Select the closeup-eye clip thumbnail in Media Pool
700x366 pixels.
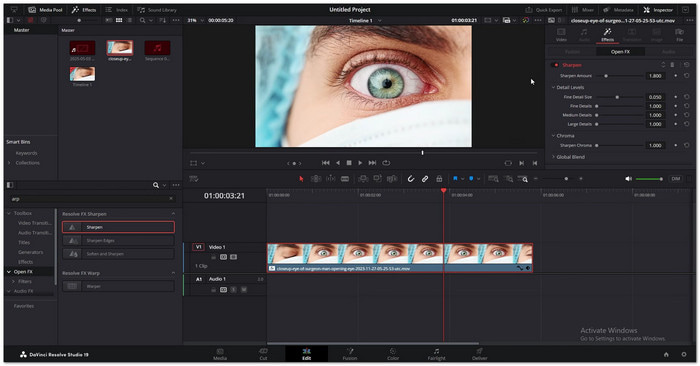pyautogui.click(x=120, y=48)
